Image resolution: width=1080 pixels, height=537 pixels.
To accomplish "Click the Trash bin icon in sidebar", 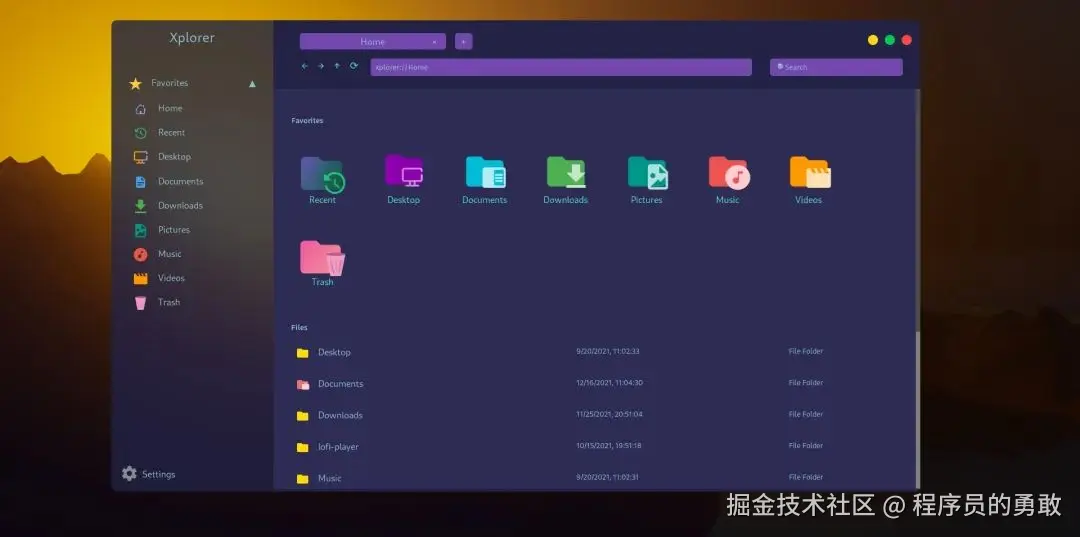I will coord(141,303).
